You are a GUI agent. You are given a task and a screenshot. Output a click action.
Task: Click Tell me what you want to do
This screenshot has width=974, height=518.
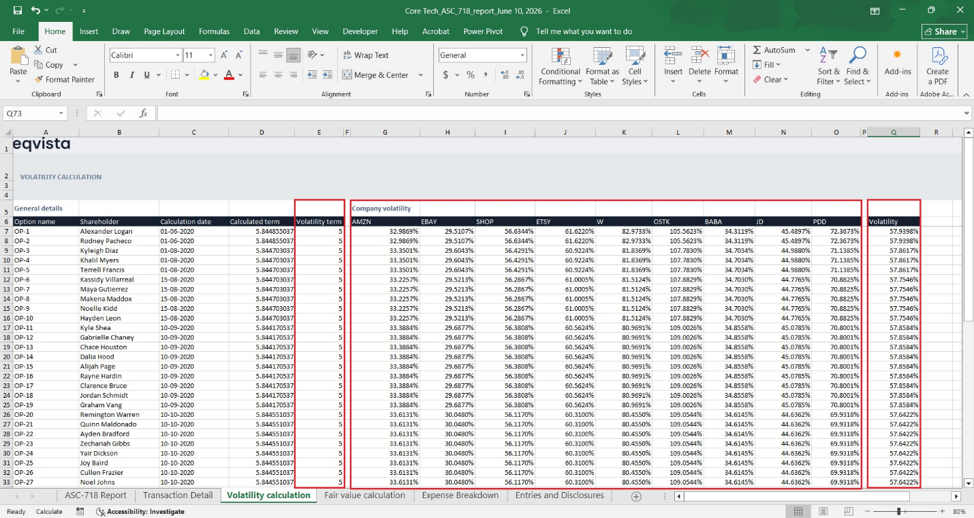(583, 31)
